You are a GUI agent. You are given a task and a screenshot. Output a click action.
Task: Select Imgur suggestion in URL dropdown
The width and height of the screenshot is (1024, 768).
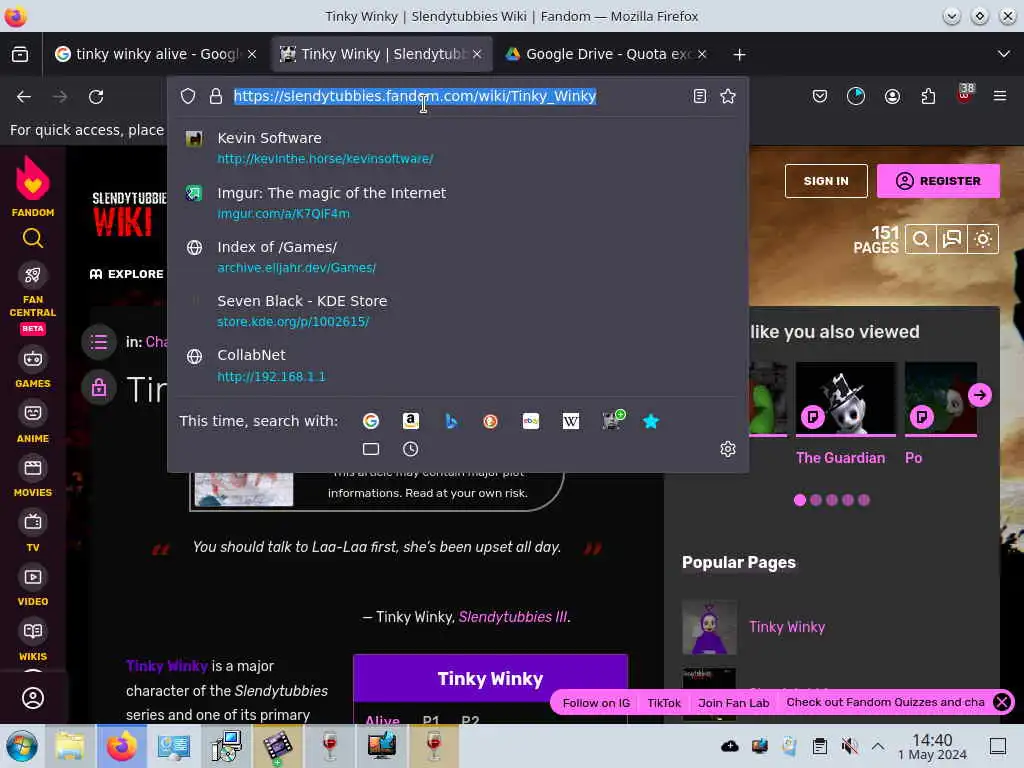[457, 202]
